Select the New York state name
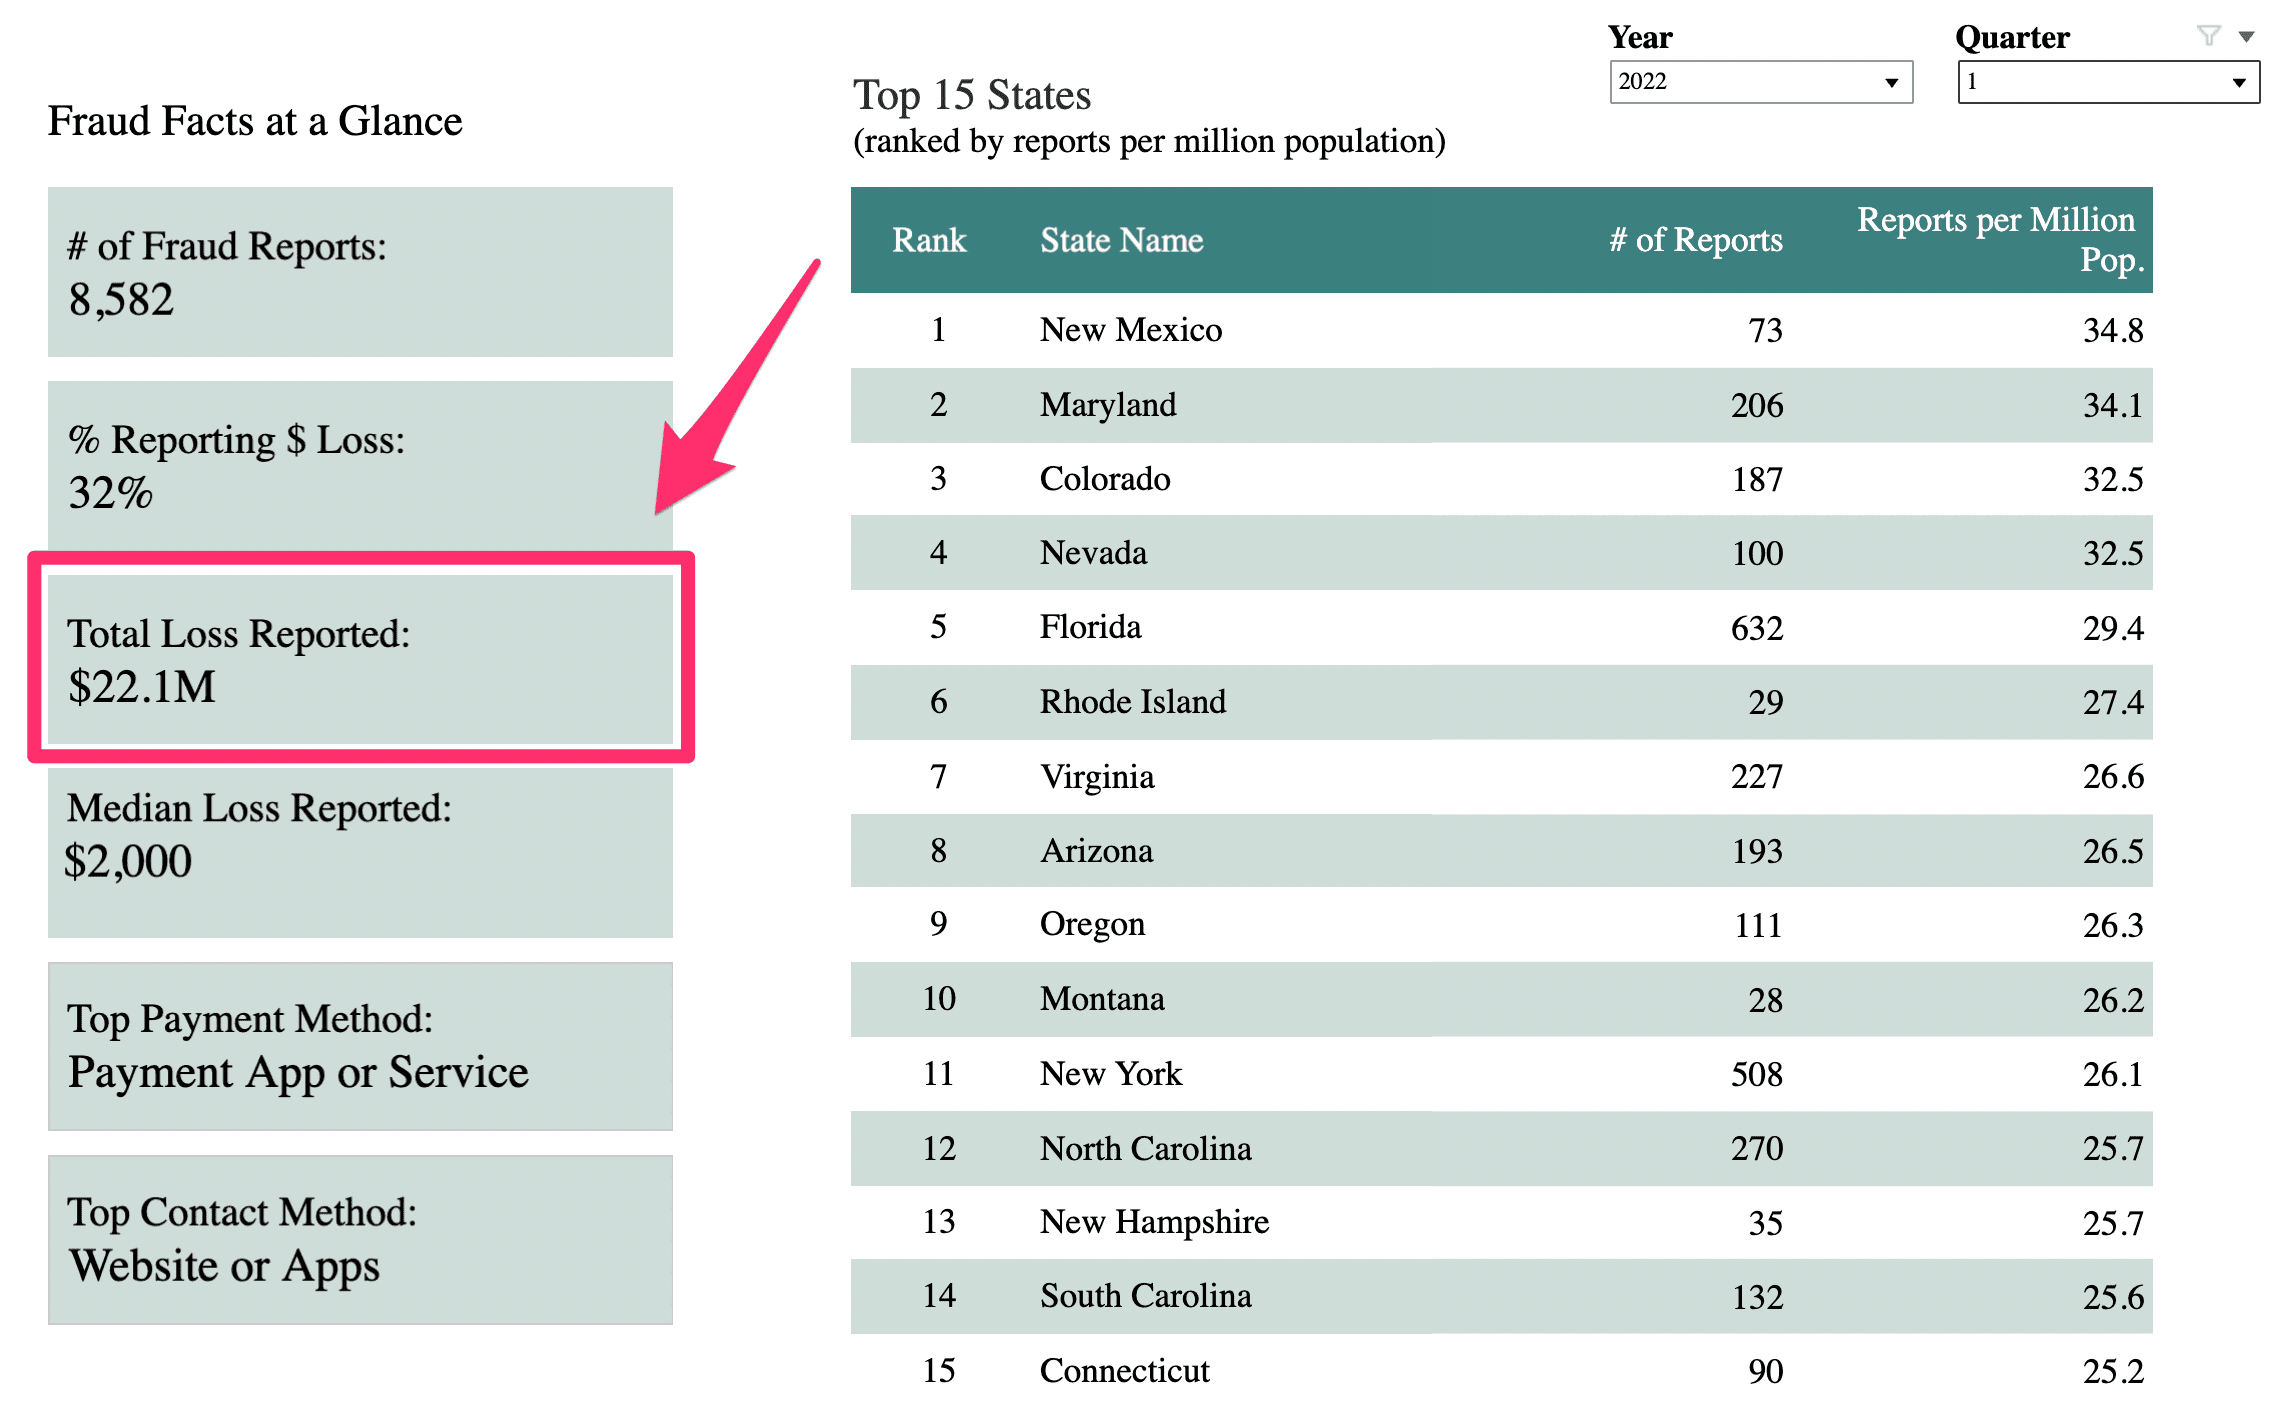 click(x=1110, y=1074)
